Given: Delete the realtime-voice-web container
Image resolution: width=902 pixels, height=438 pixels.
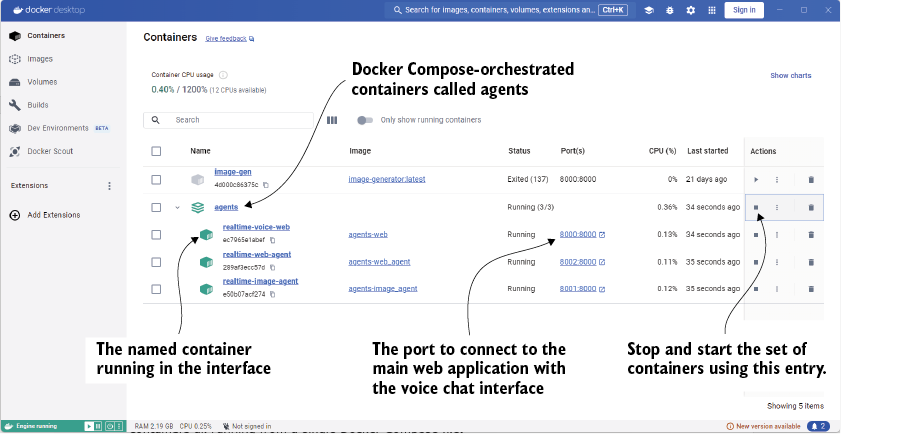Looking at the screenshot, I should point(811,235).
